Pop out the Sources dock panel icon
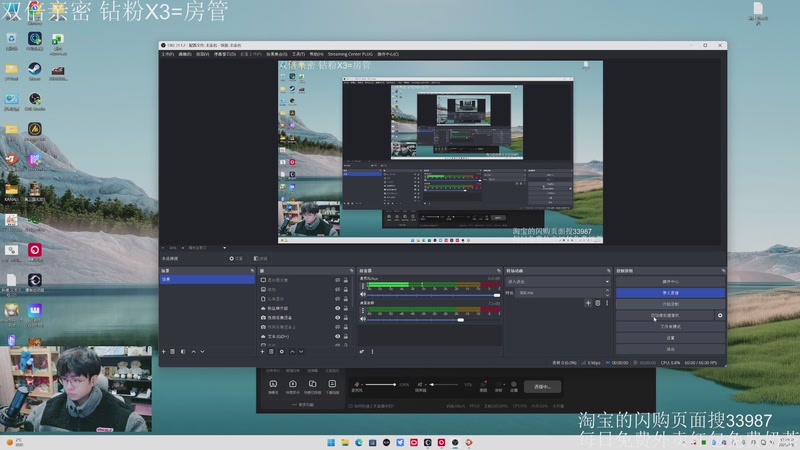The image size is (800, 450). 351,270
